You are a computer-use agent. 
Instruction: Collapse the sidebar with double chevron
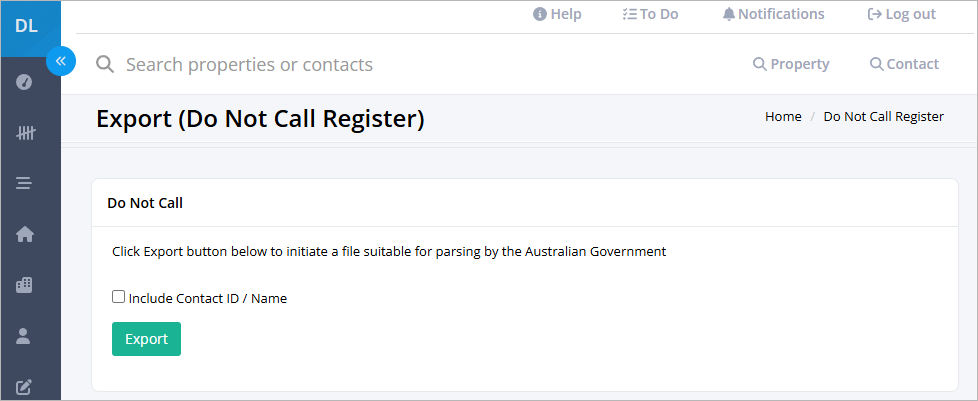coord(61,61)
